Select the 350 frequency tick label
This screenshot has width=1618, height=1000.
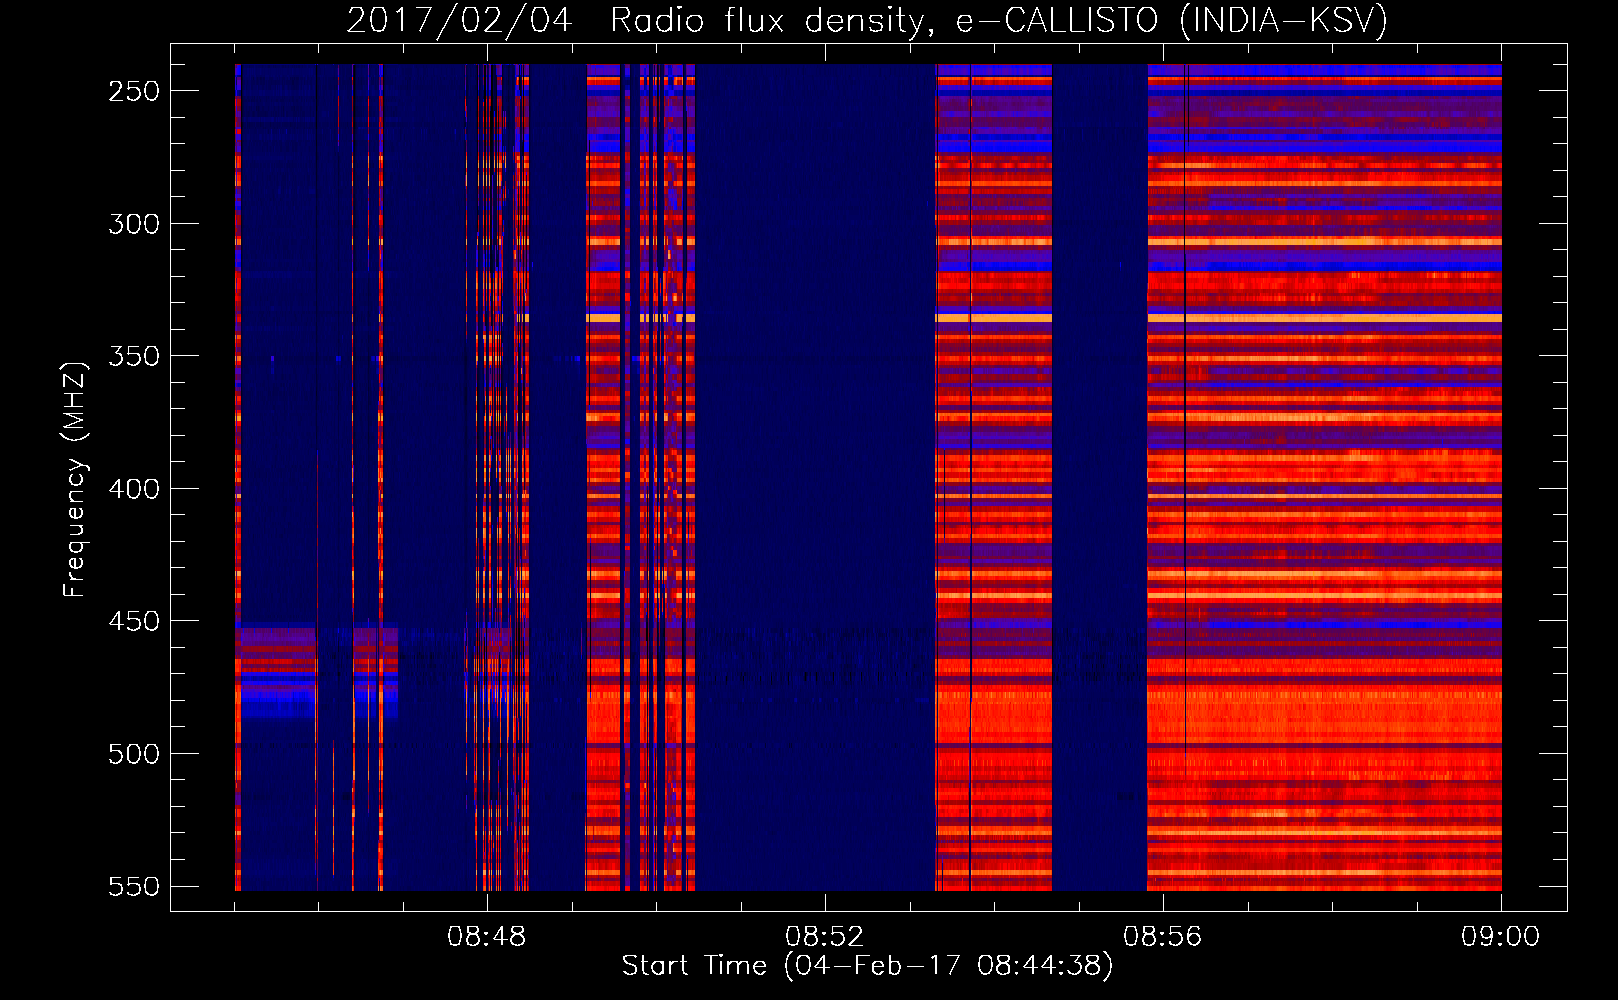click(134, 356)
